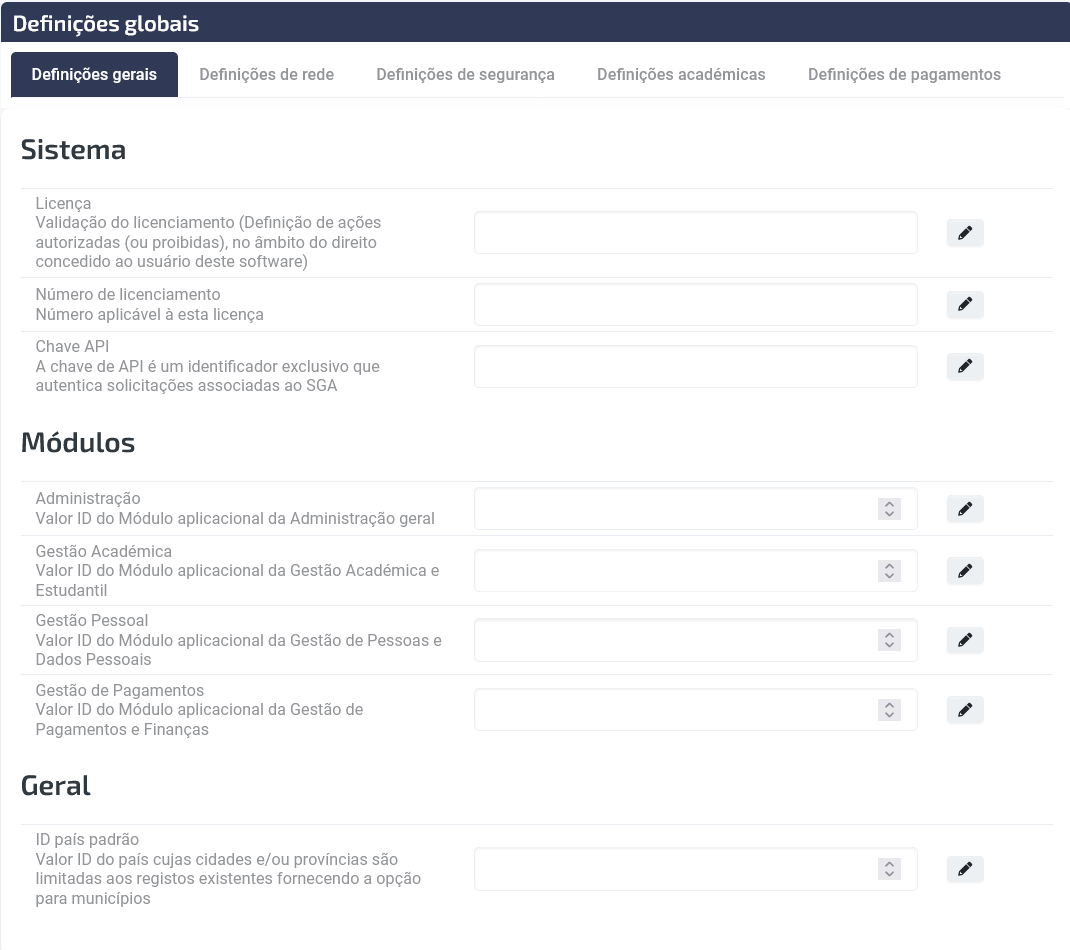This screenshot has height=950, width=1070.
Task: Click the Administração number field
Action: [x=695, y=508]
